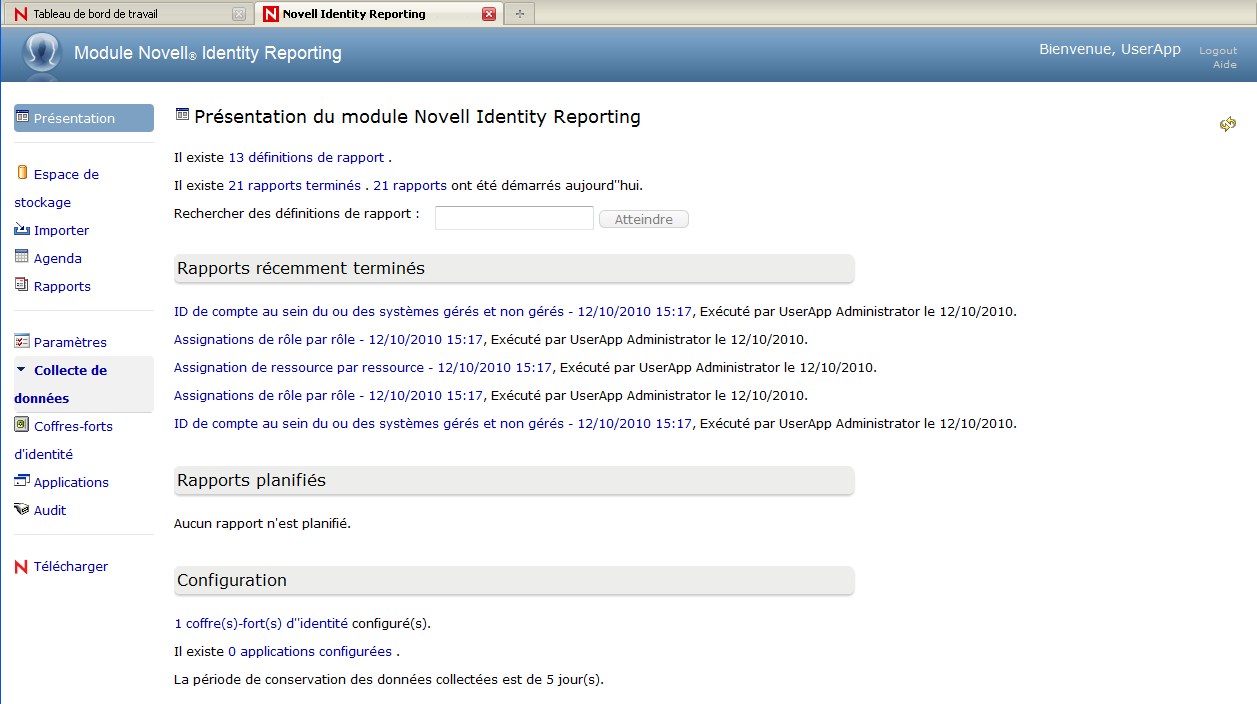
Task: Open the 21 rapports terminés link
Action: click(x=294, y=185)
